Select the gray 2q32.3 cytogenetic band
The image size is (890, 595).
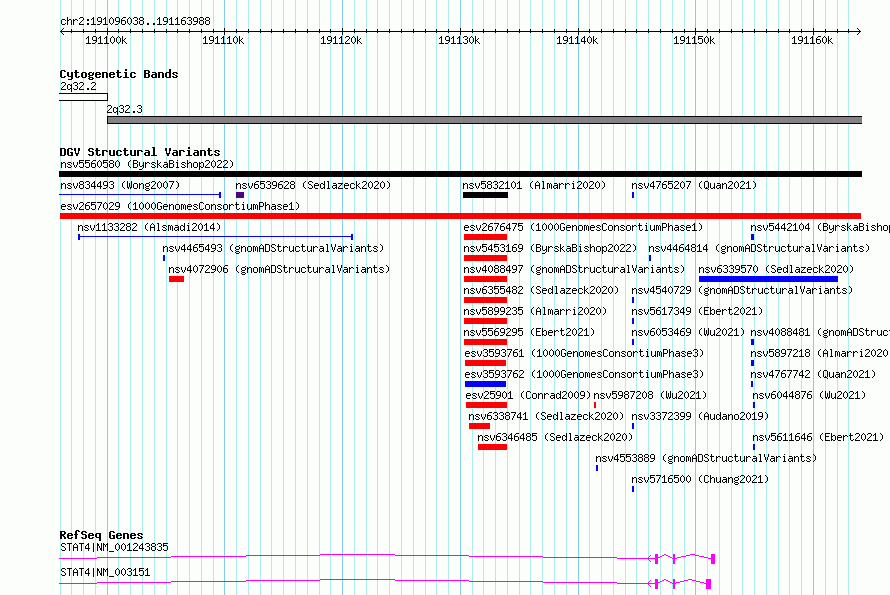click(485, 120)
